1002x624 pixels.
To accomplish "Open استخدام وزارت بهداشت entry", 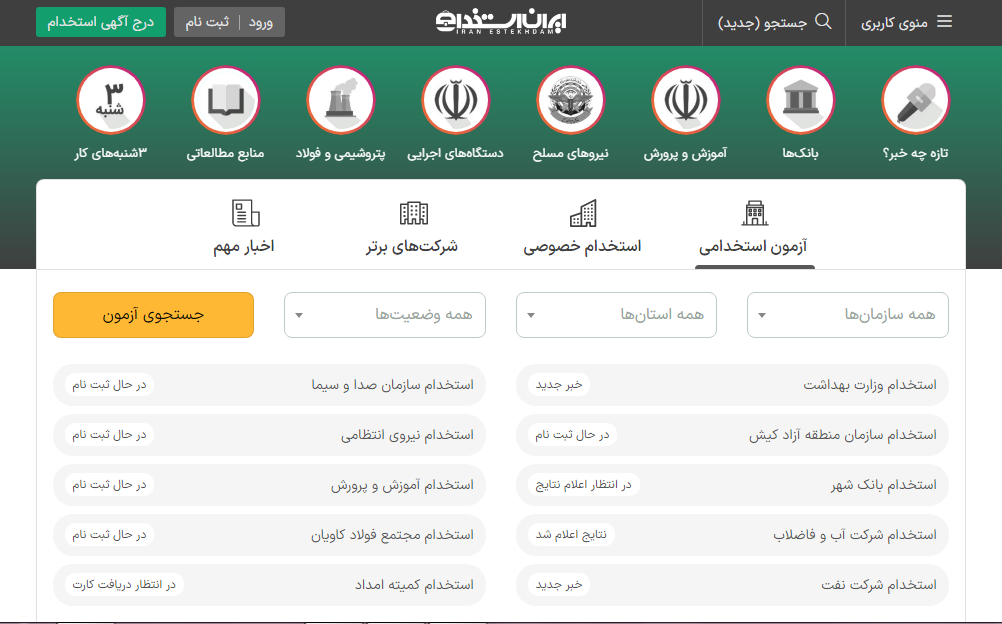I will coord(732,385).
